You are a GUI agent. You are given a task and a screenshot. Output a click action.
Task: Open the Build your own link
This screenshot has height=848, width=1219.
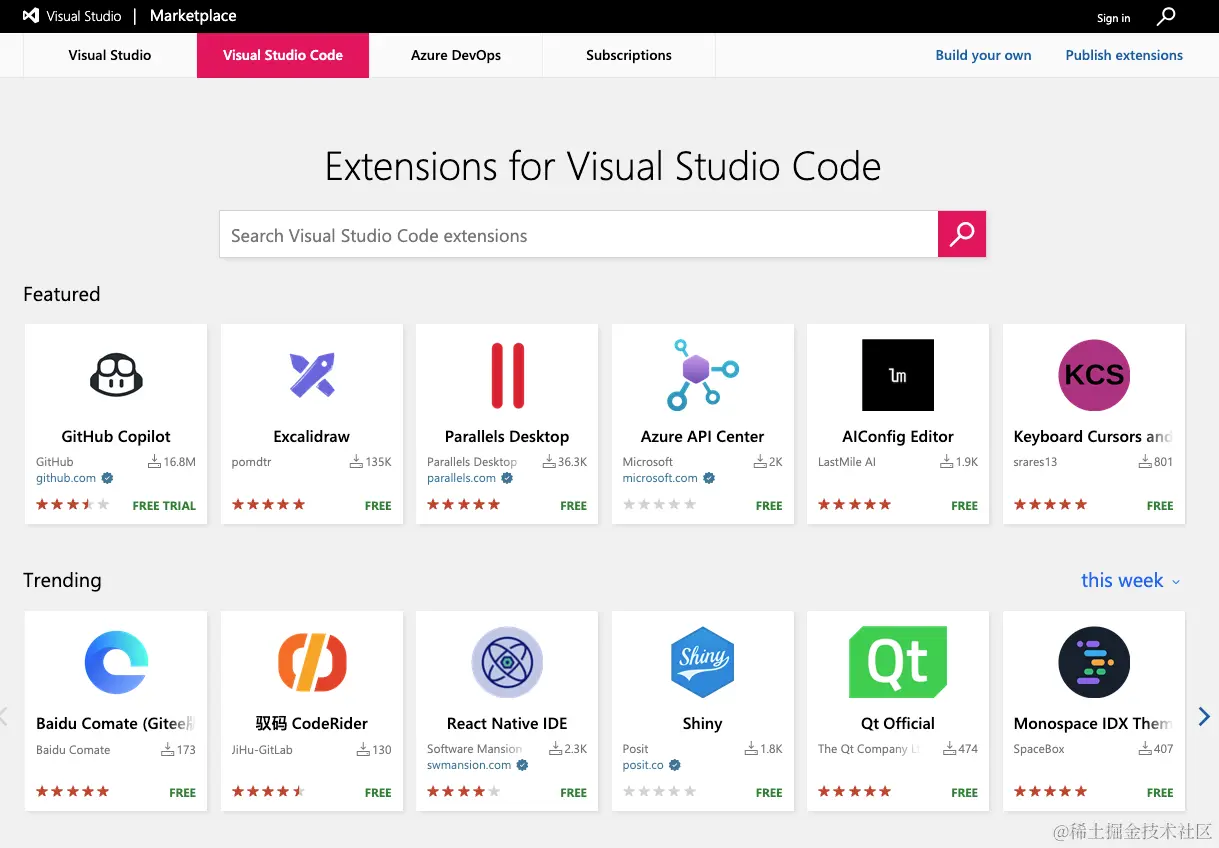click(983, 55)
